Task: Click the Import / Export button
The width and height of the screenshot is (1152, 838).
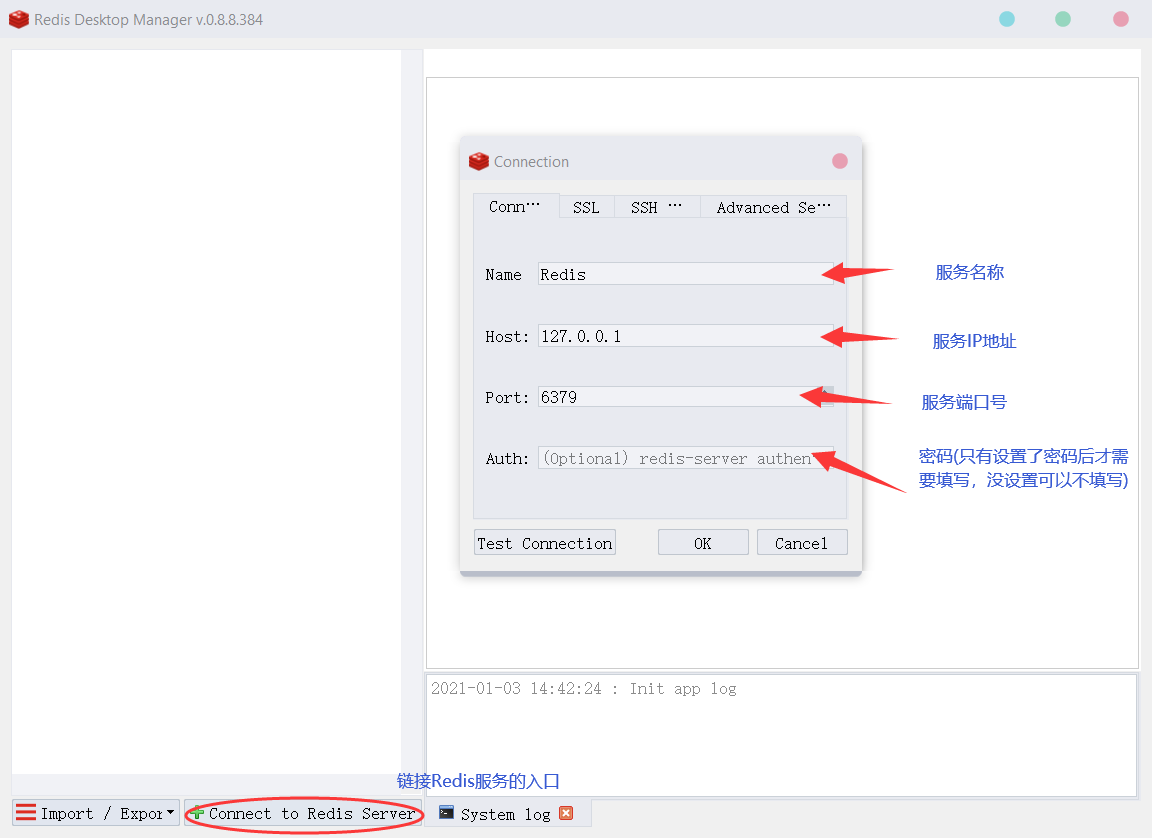Action: pyautogui.click(x=96, y=813)
